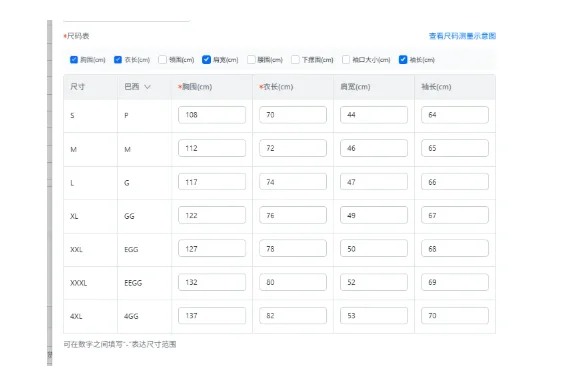Uncheck the 袖长(cm) checkbox
The width and height of the screenshot is (580, 366).
403,60
